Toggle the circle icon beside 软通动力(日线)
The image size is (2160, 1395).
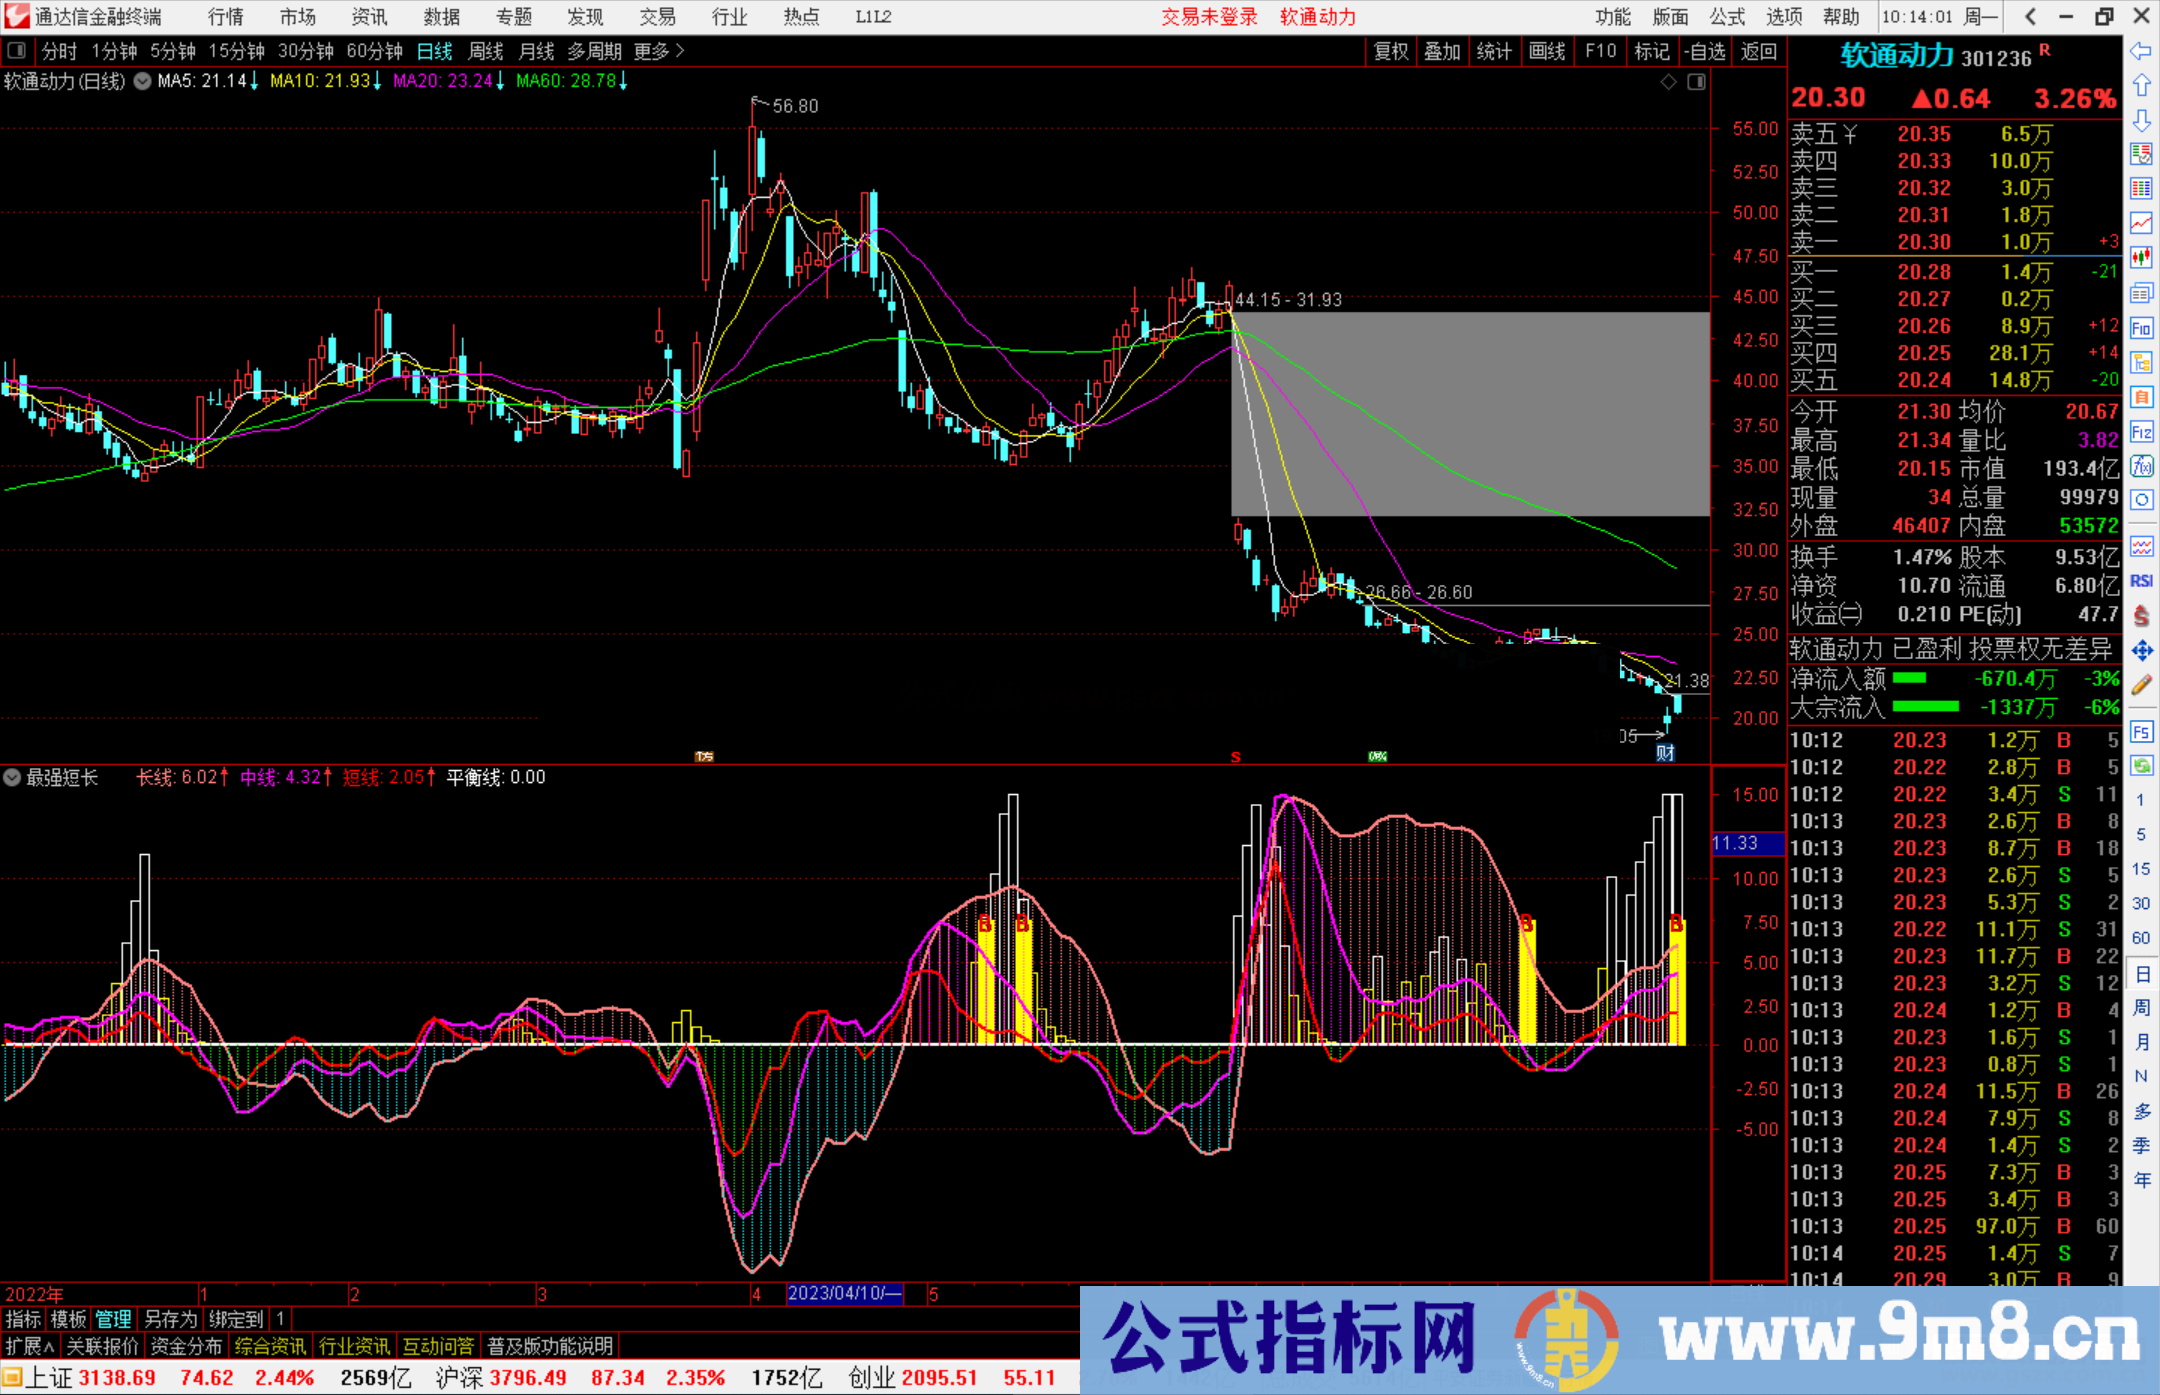click(142, 81)
